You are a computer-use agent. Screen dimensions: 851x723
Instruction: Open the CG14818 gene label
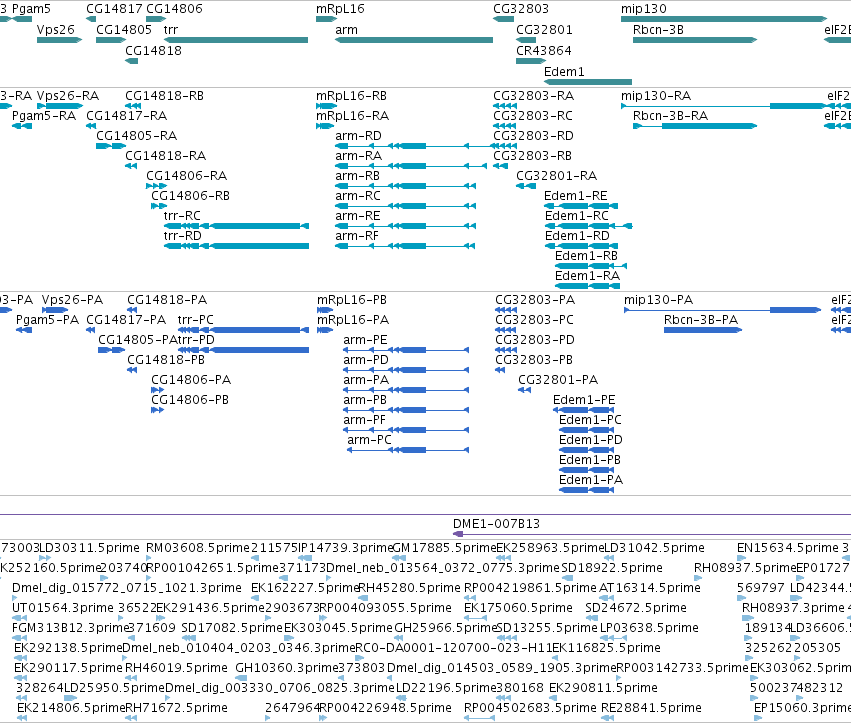(153, 50)
